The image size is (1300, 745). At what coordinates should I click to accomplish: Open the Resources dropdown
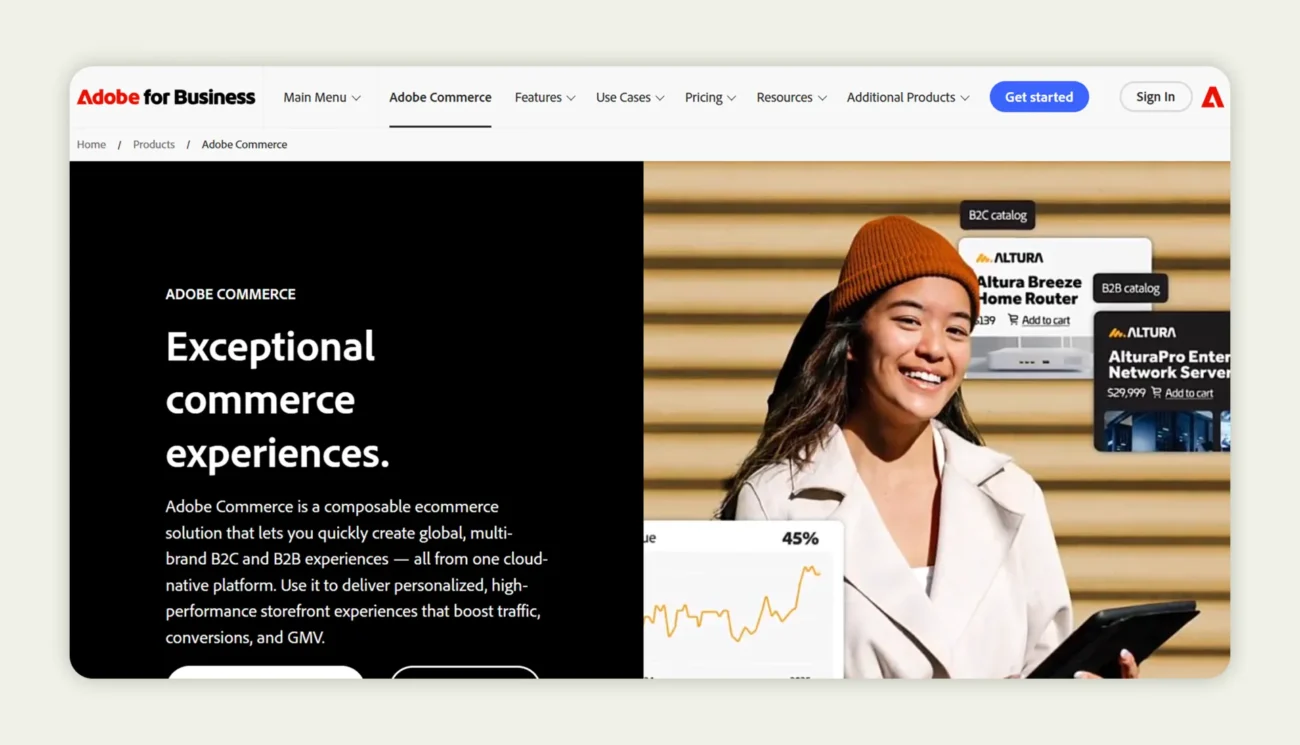(x=791, y=97)
